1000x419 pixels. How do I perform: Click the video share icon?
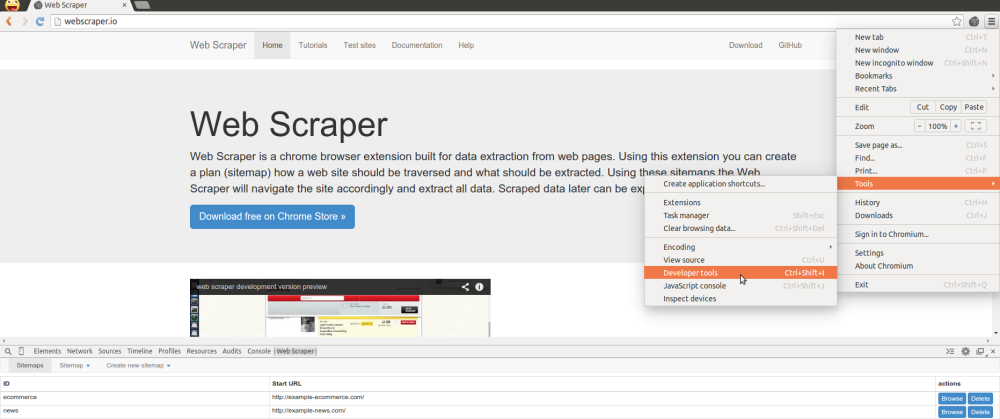[x=465, y=287]
